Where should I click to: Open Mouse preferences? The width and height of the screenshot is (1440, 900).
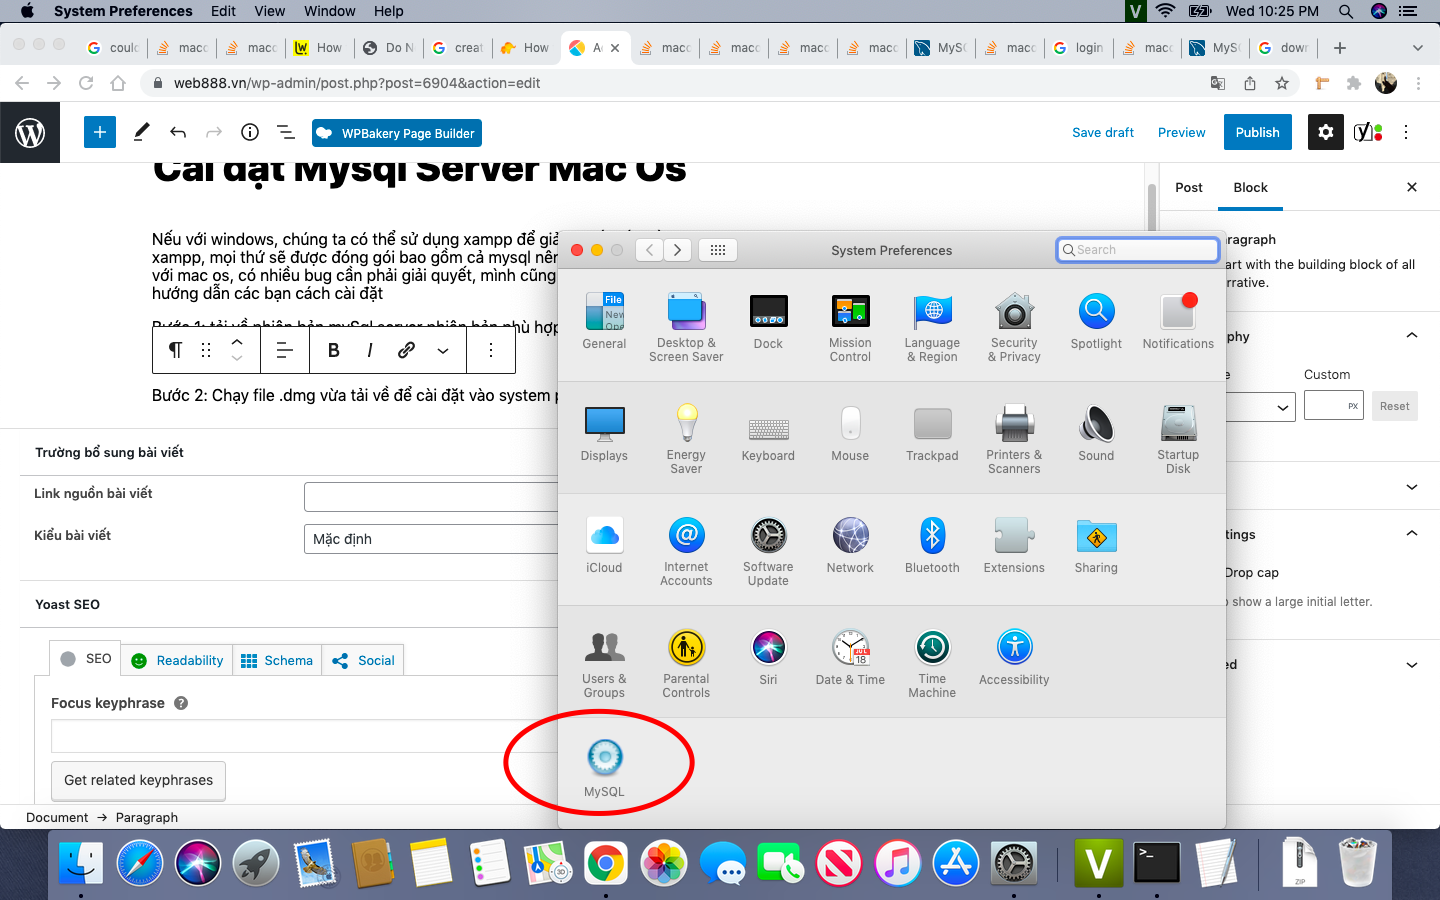pos(850,434)
